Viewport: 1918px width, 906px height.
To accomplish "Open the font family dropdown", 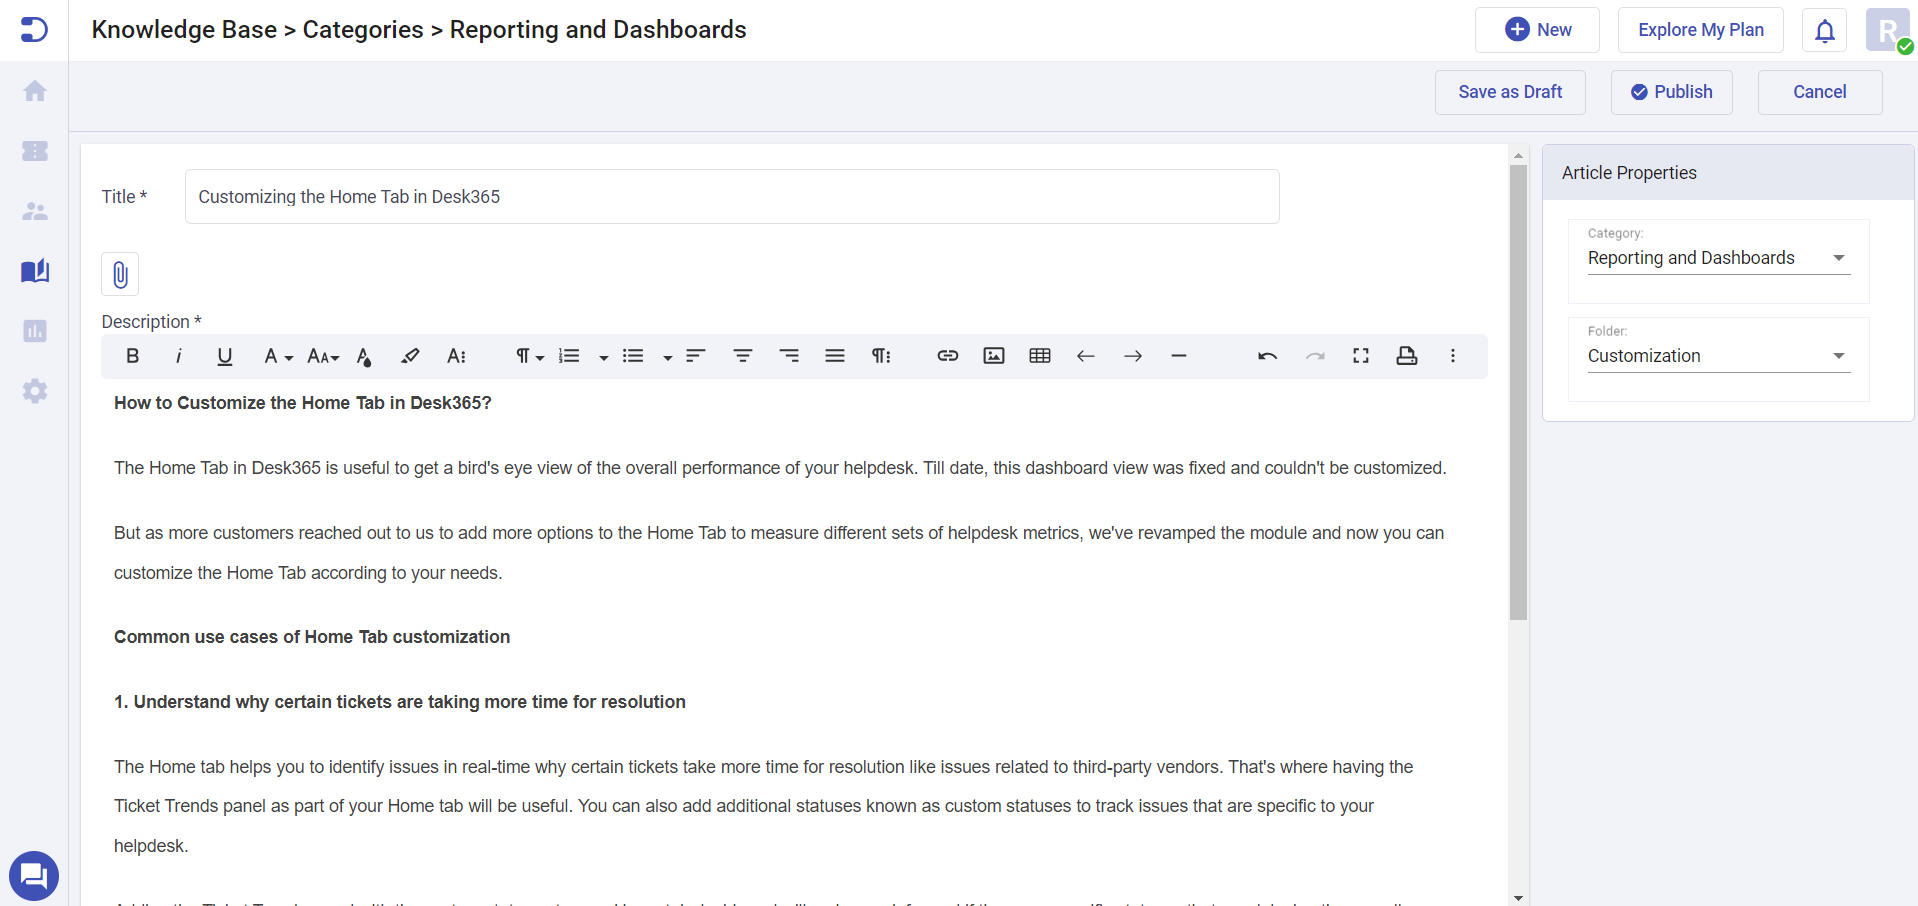I will click(x=277, y=356).
